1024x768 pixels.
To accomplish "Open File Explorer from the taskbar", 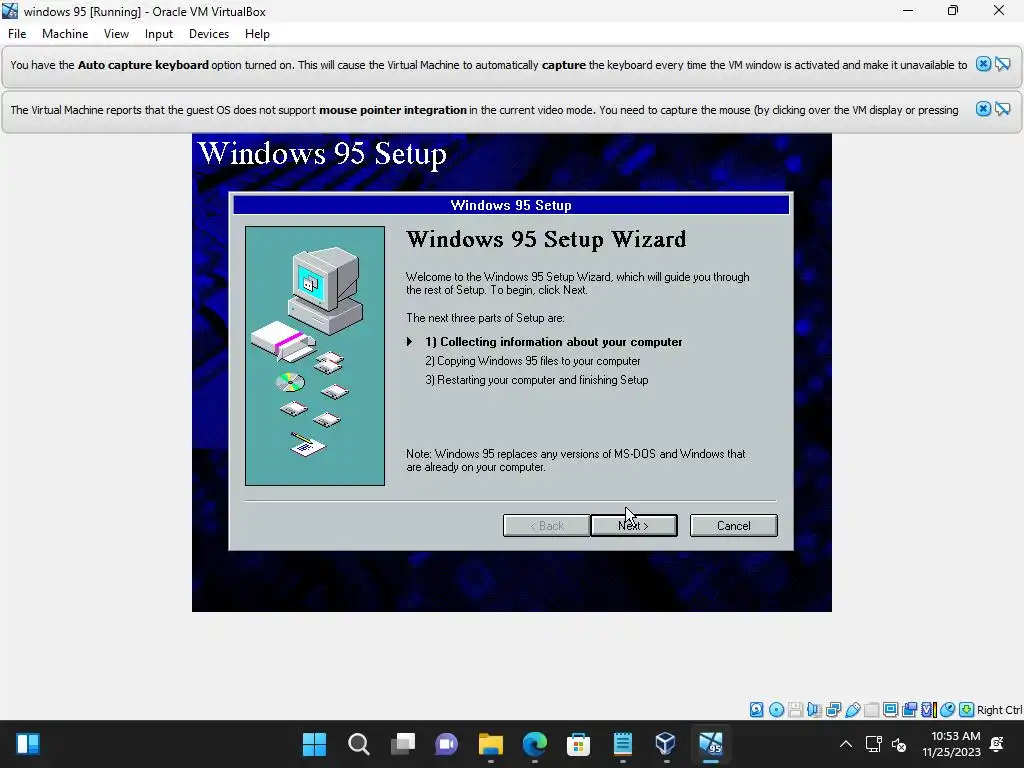I will pos(490,744).
